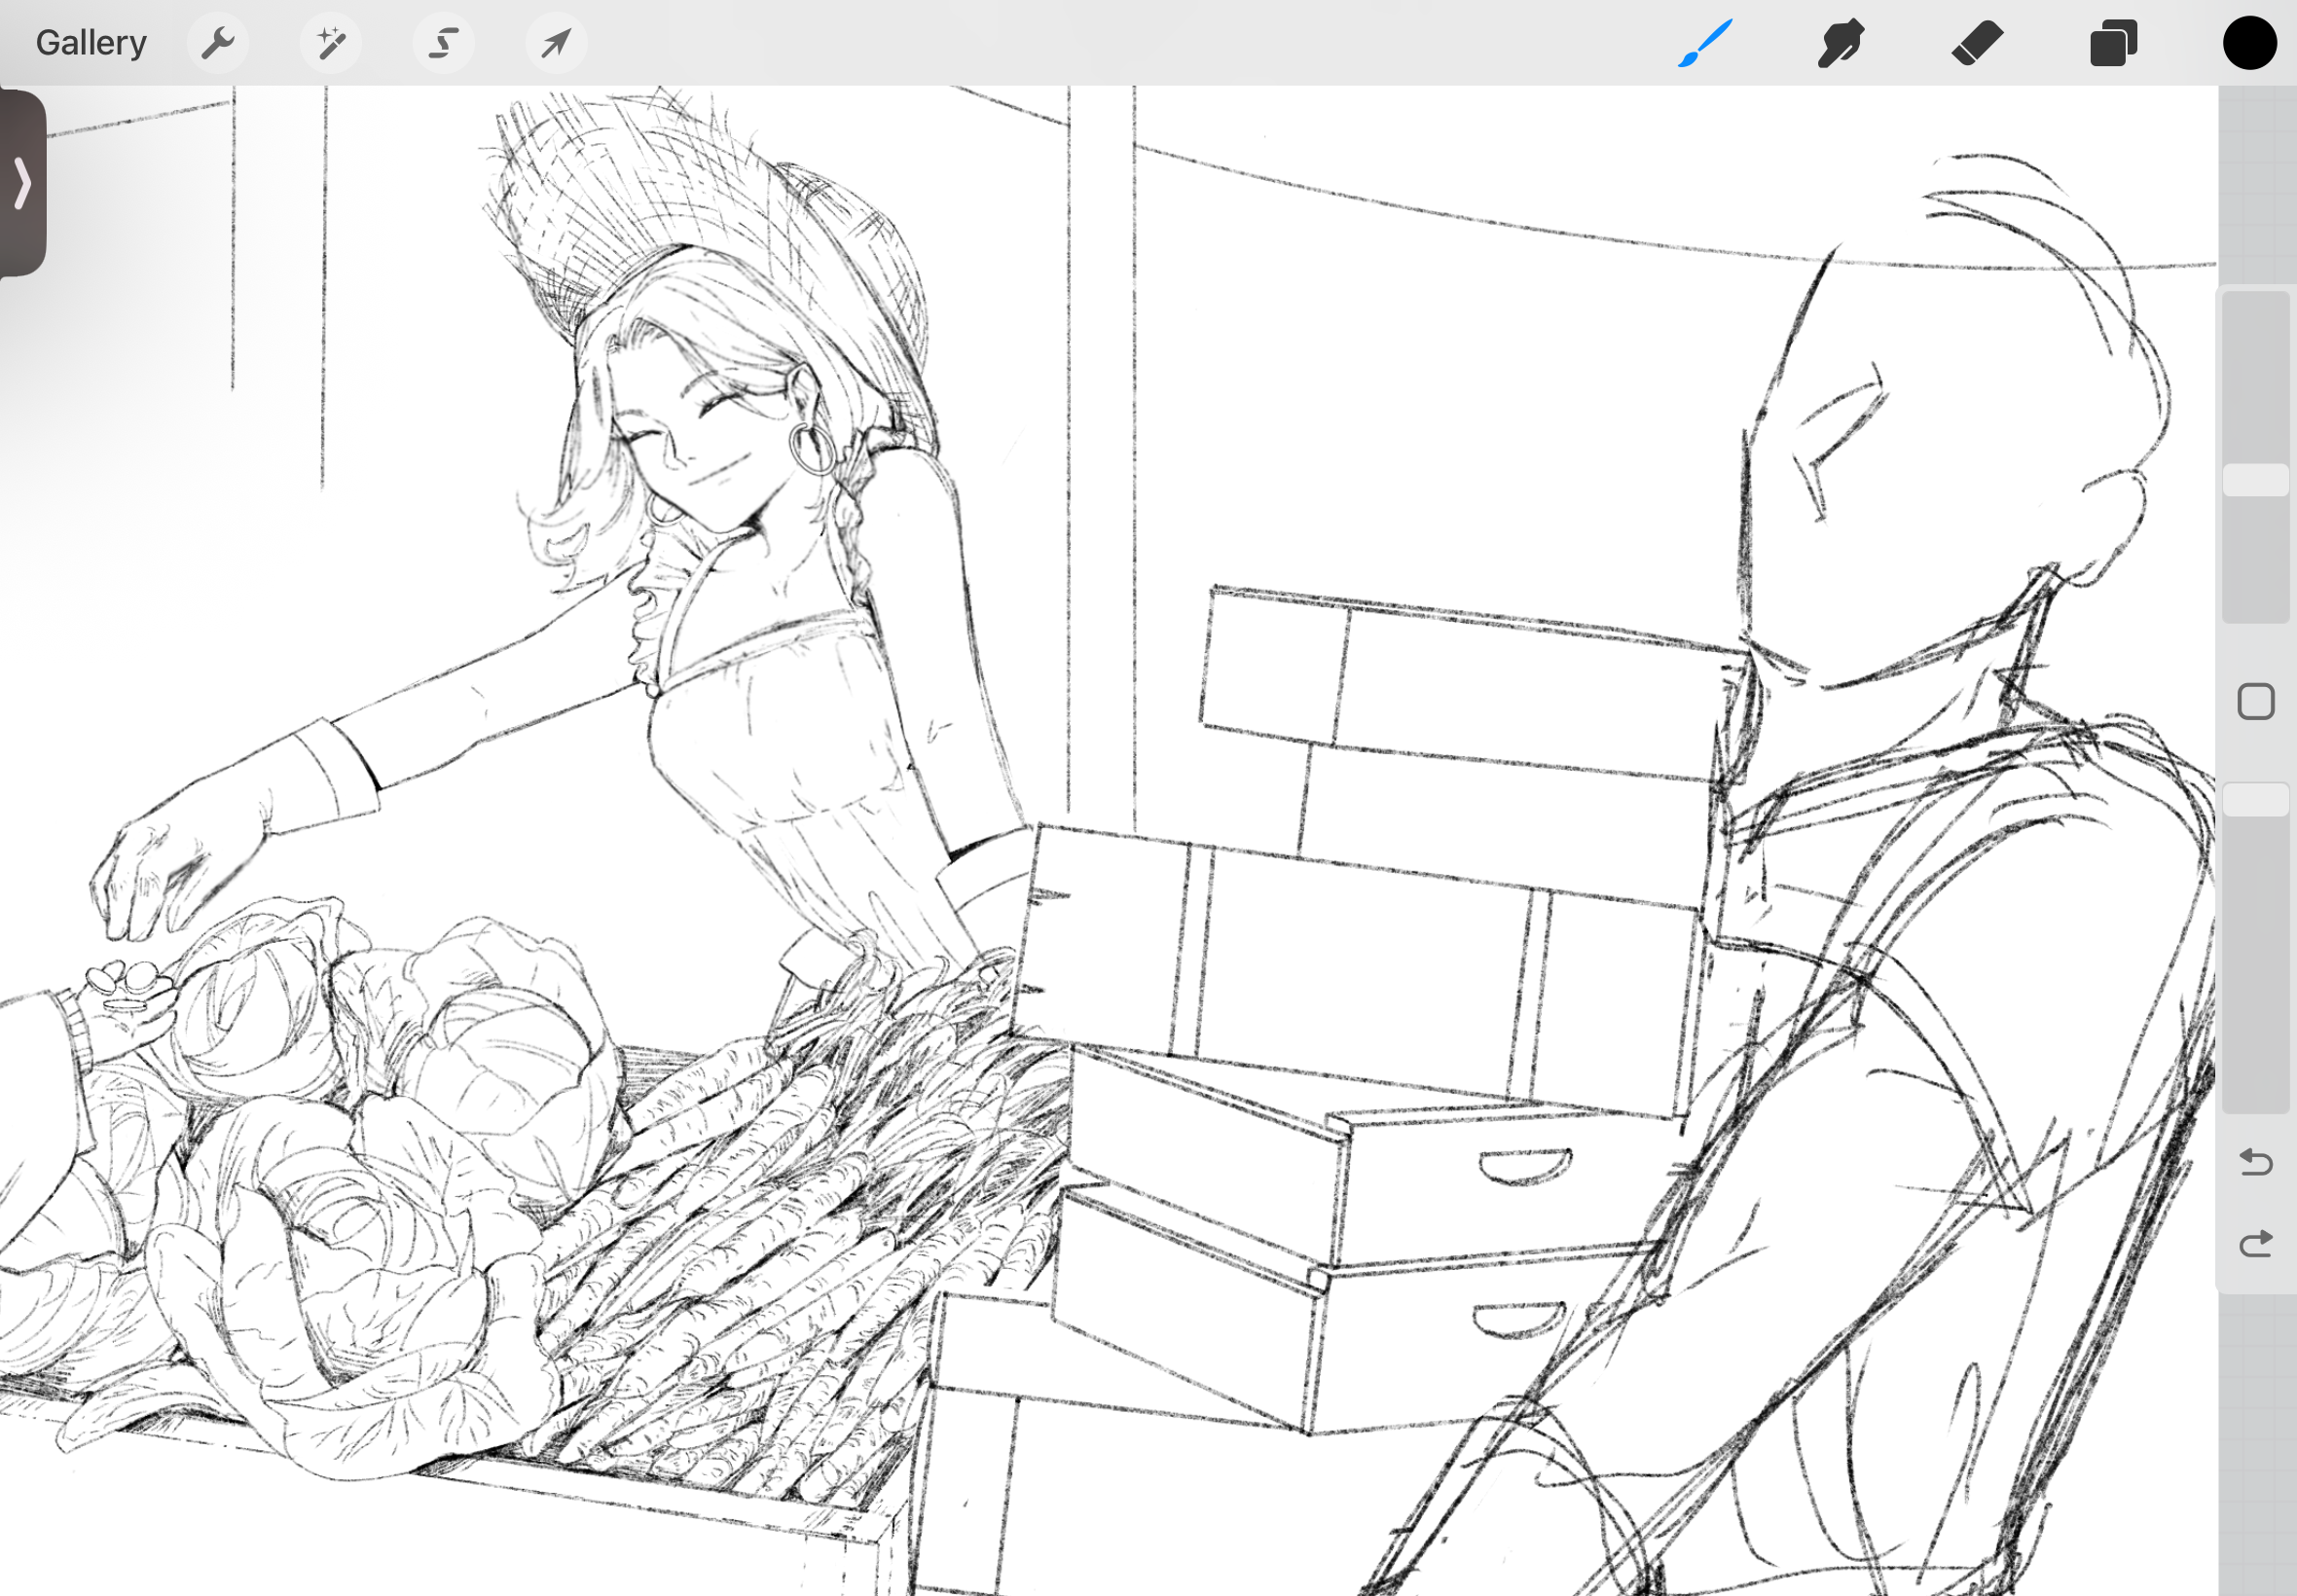Tap the square Modify button in sidebar
Image resolution: width=2297 pixels, height=1596 pixels.
[2256, 701]
